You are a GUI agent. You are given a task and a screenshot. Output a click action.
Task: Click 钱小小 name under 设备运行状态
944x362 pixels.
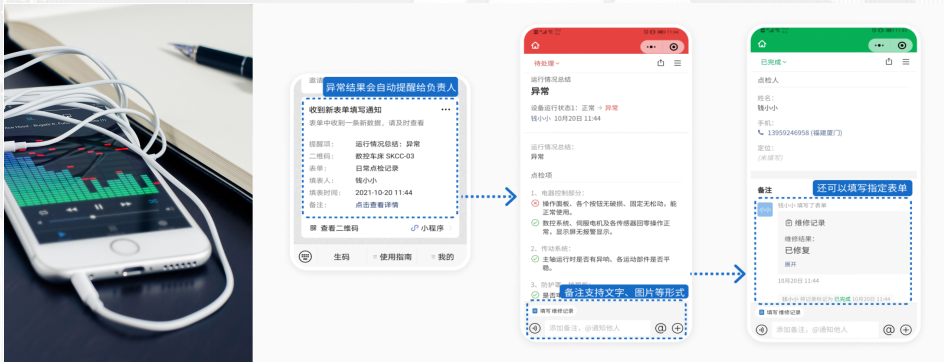[x=541, y=119]
